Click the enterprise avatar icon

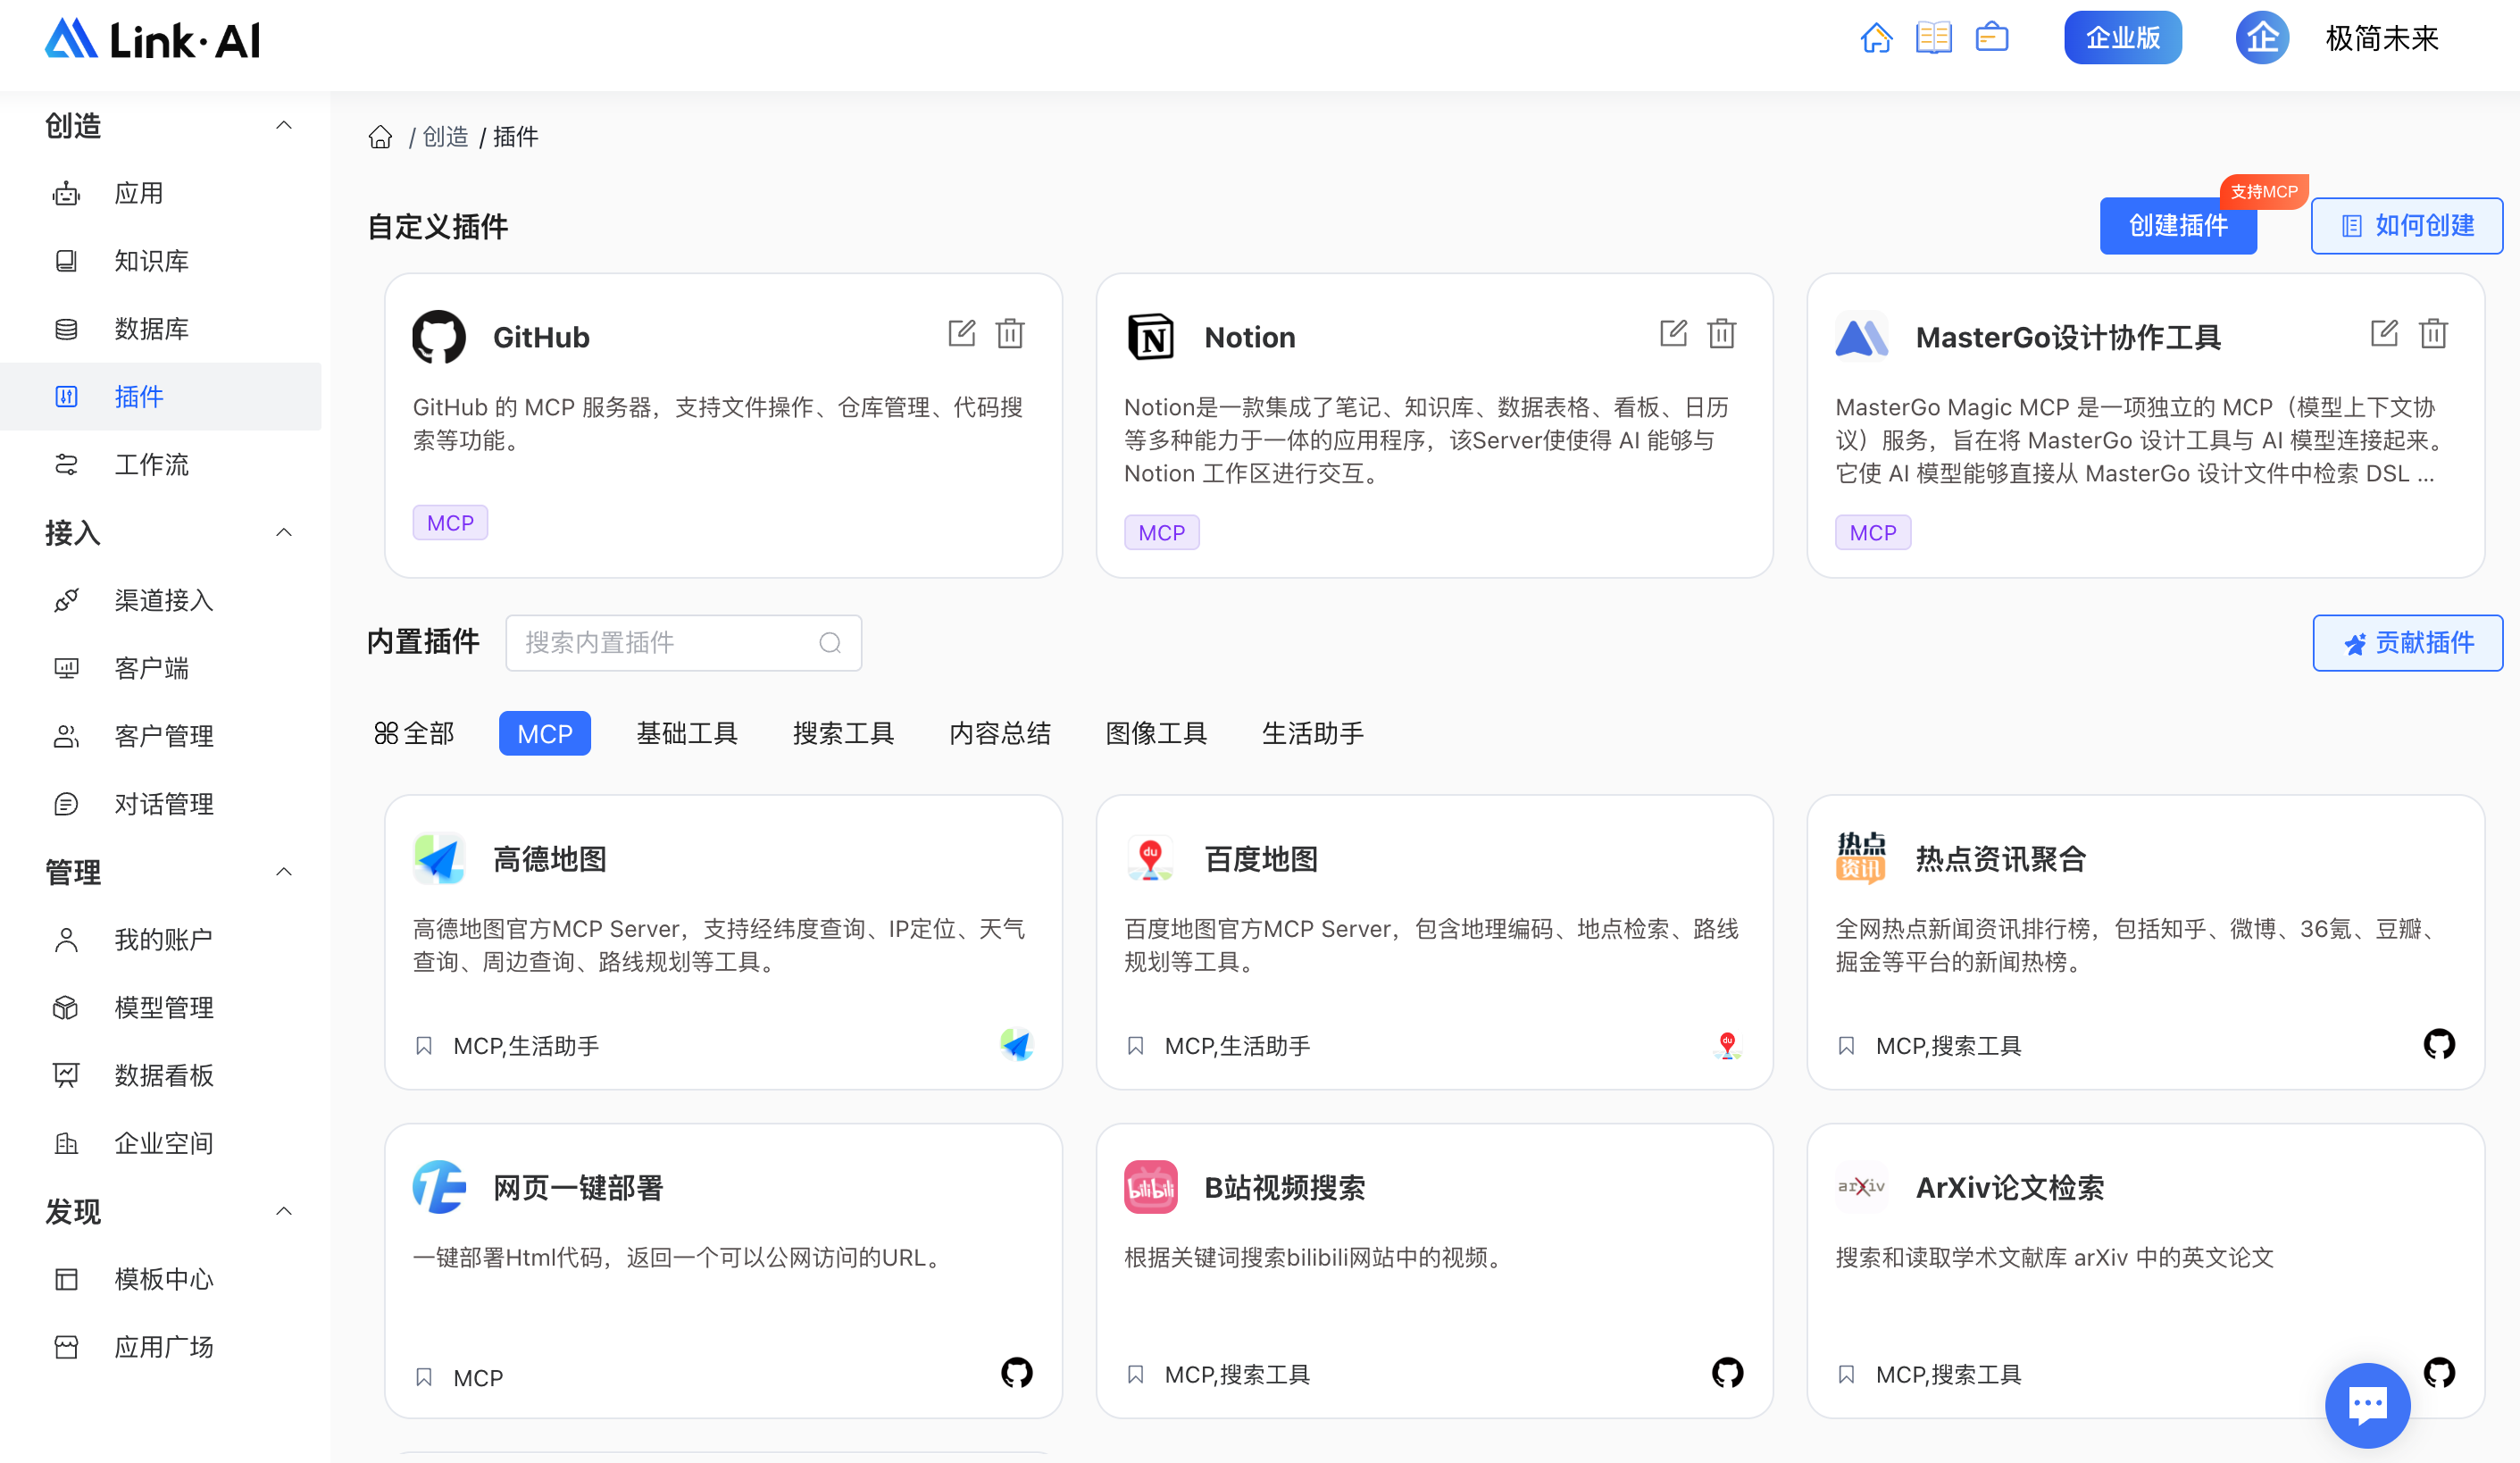tap(2262, 38)
